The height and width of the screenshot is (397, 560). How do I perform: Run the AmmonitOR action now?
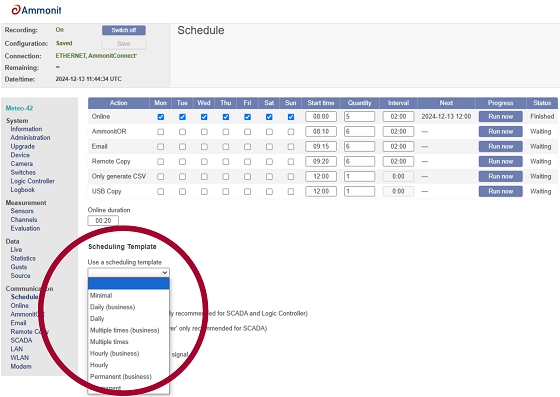click(x=500, y=132)
